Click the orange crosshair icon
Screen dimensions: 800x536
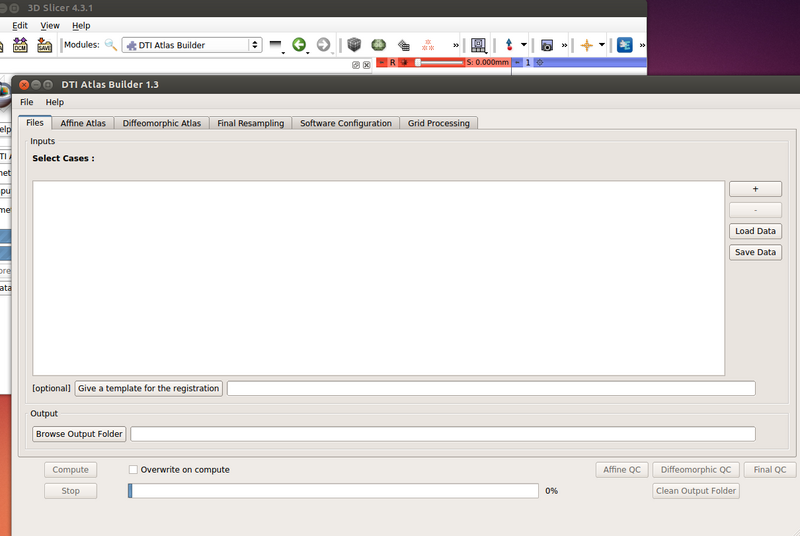coord(586,45)
